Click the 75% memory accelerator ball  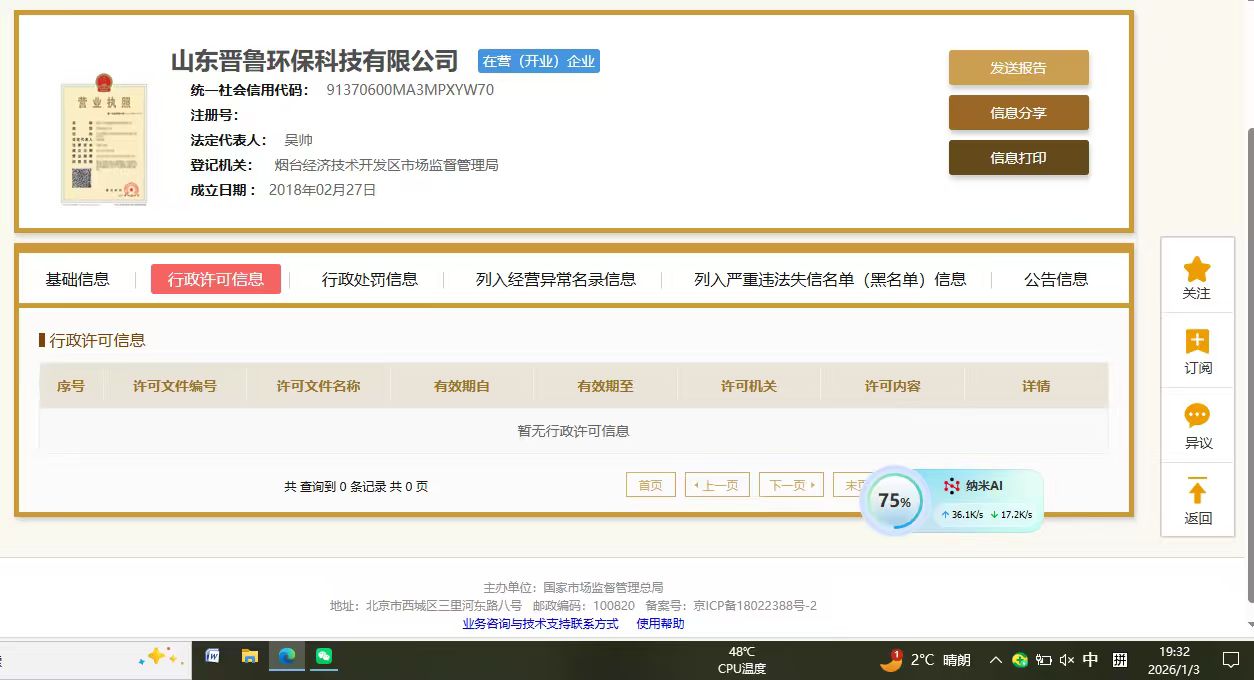(x=894, y=501)
